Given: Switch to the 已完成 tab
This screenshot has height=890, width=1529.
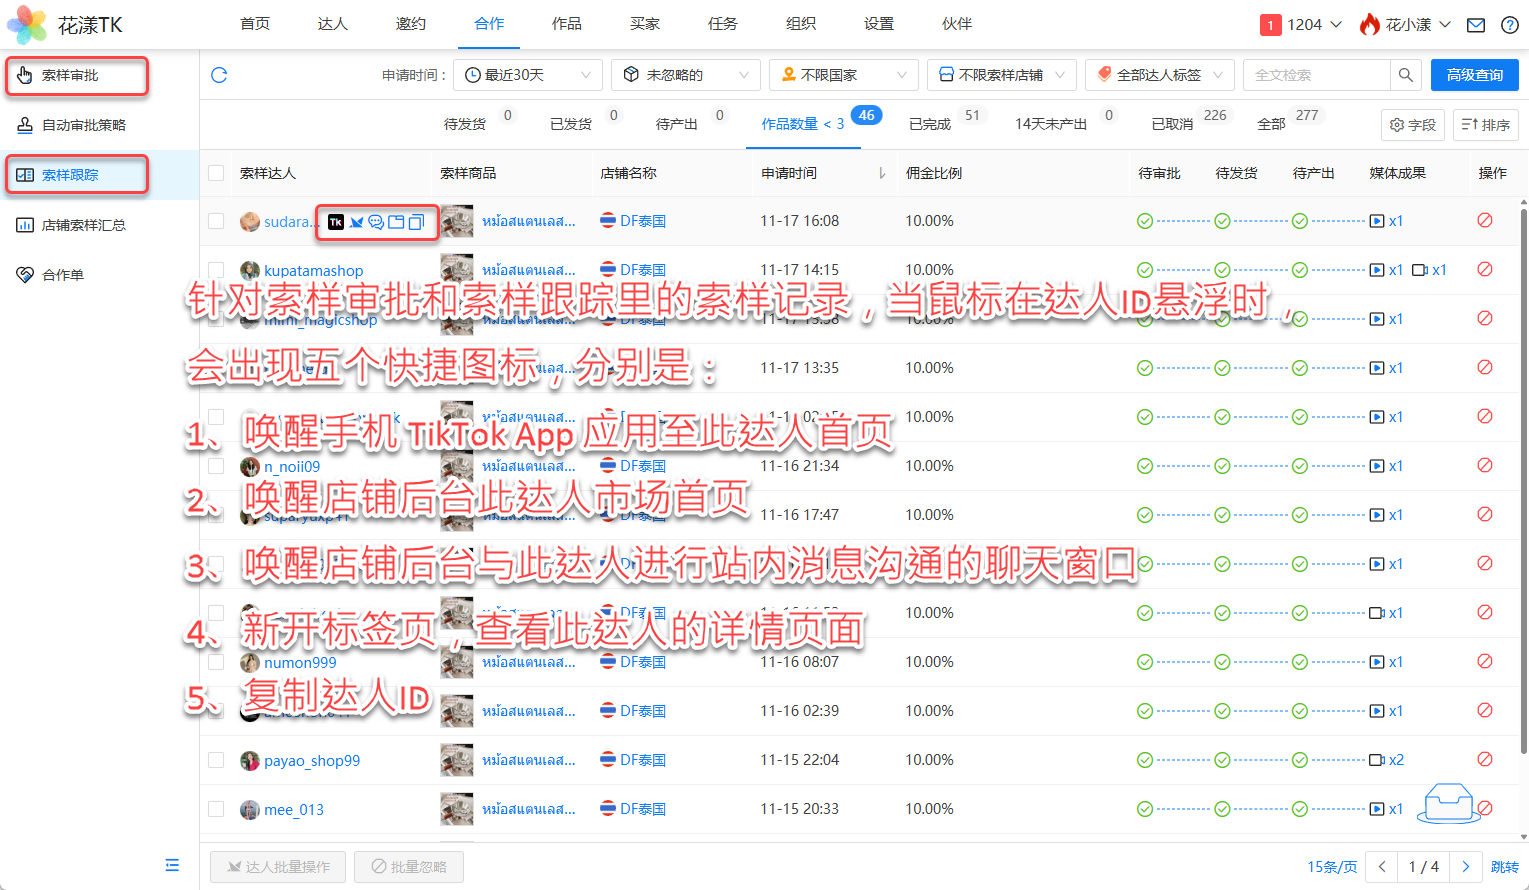Looking at the screenshot, I should click(x=930, y=124).
